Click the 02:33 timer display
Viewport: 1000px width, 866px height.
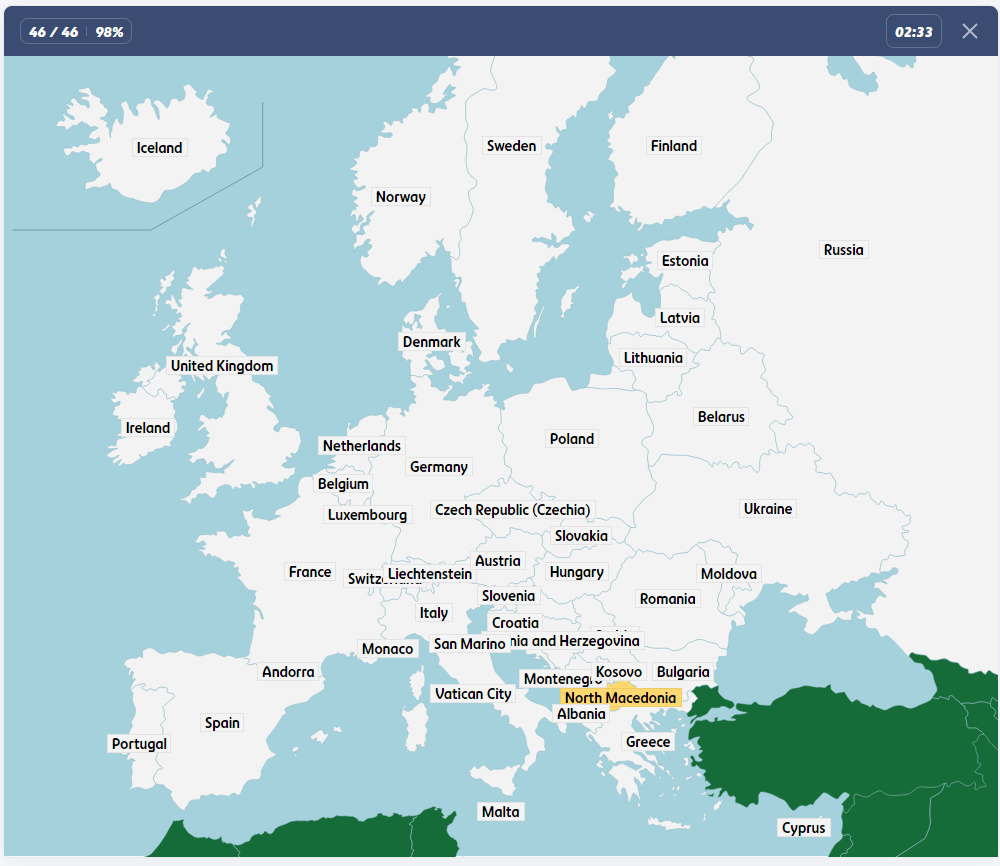[913, 32]
